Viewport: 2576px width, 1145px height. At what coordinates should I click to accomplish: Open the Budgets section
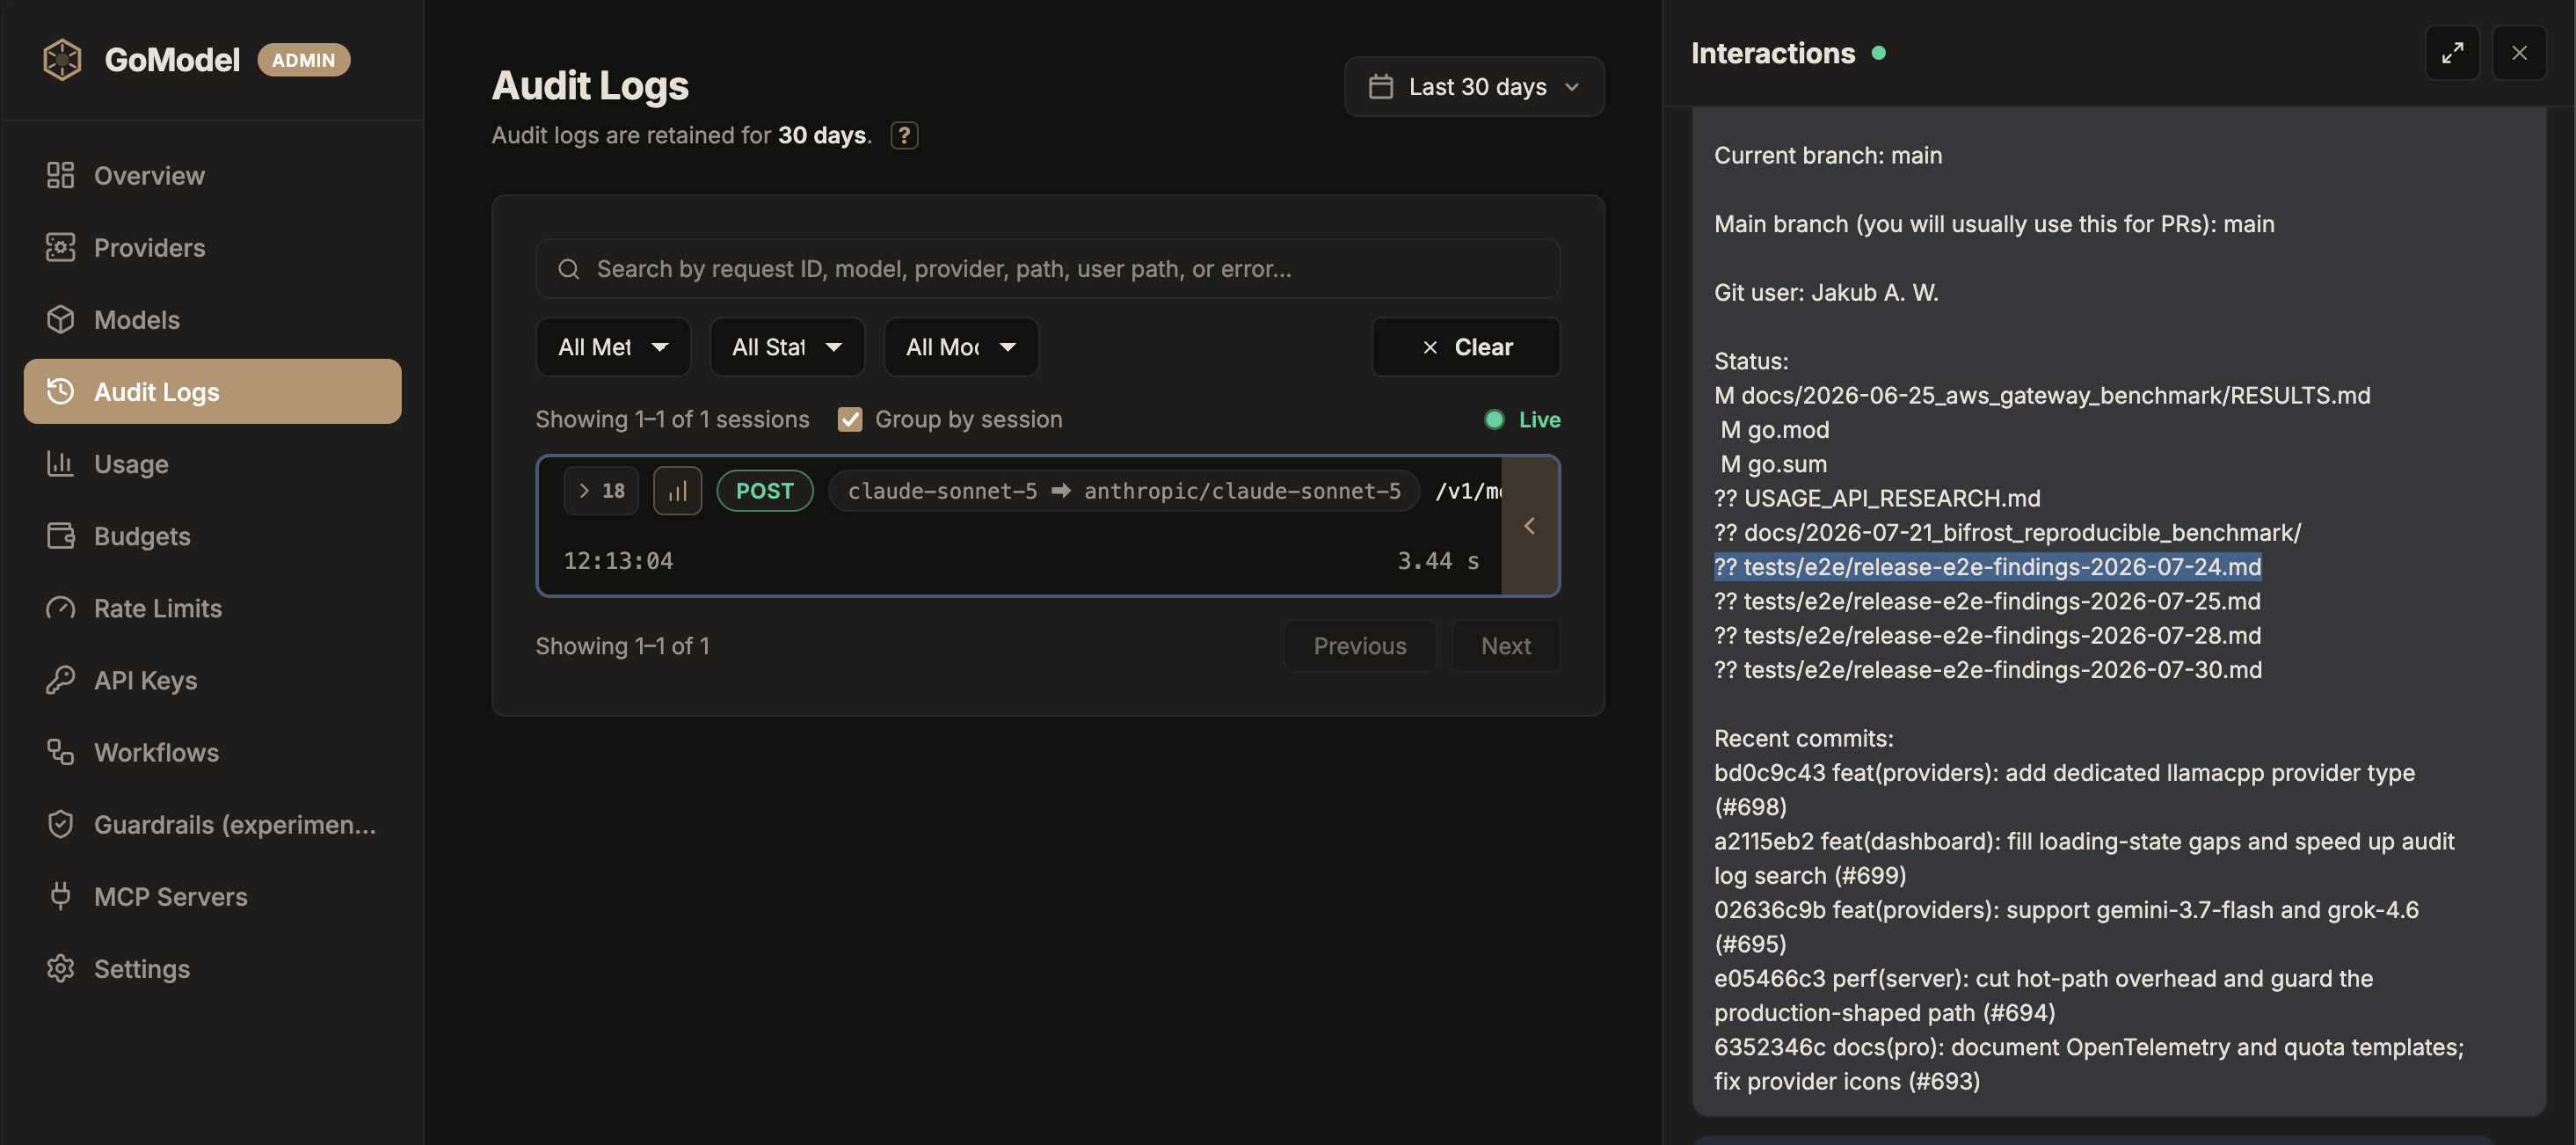[x=212, y=535]
